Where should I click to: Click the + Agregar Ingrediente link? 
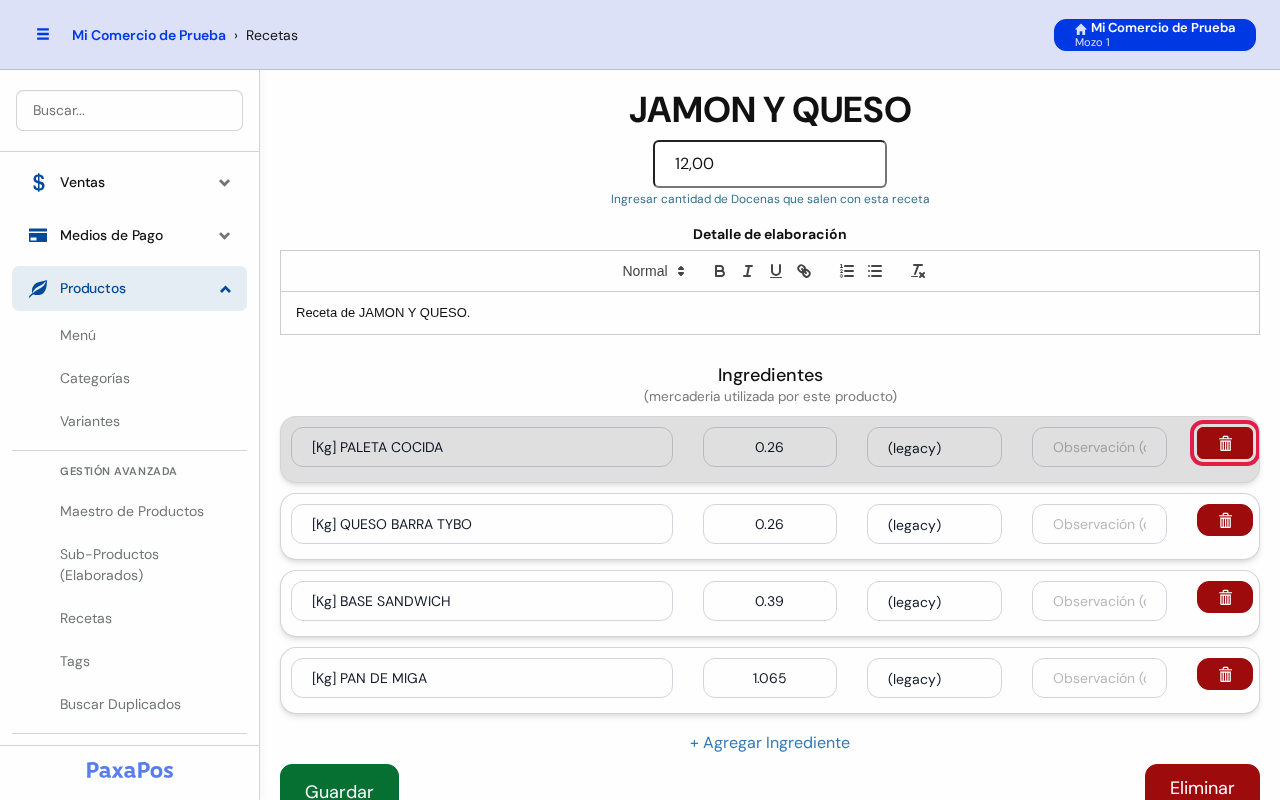(x=770, y=743)
